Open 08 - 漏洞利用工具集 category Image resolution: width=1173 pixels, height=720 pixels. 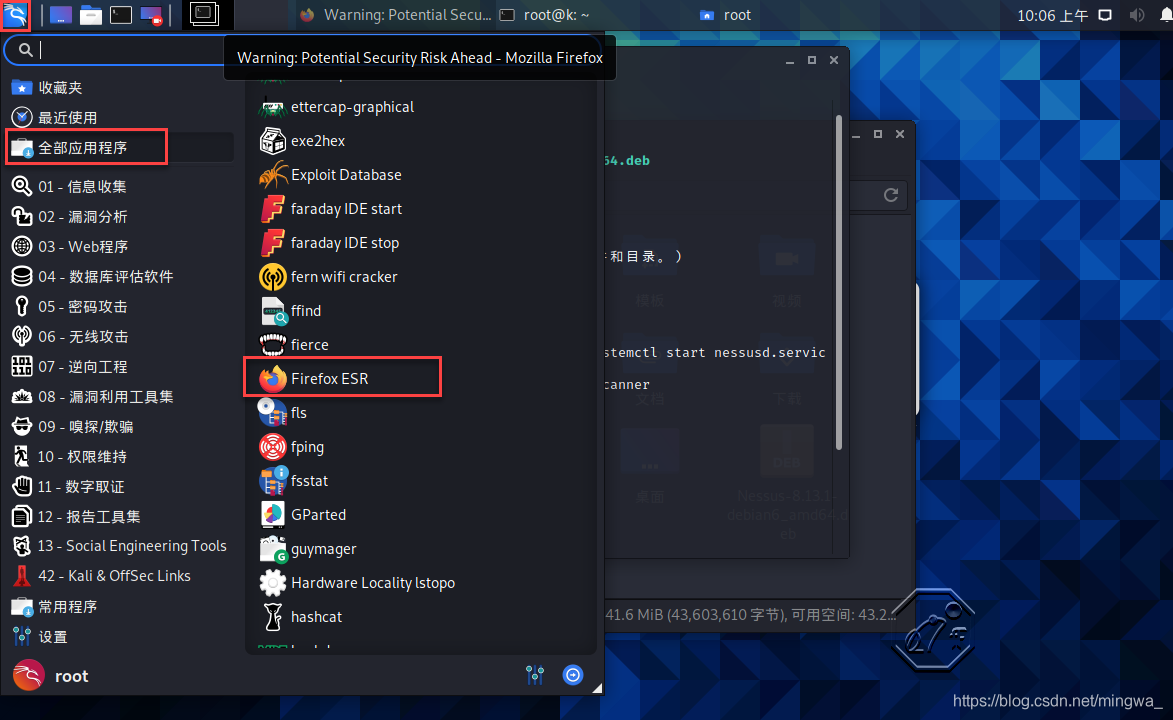[120, 397]
